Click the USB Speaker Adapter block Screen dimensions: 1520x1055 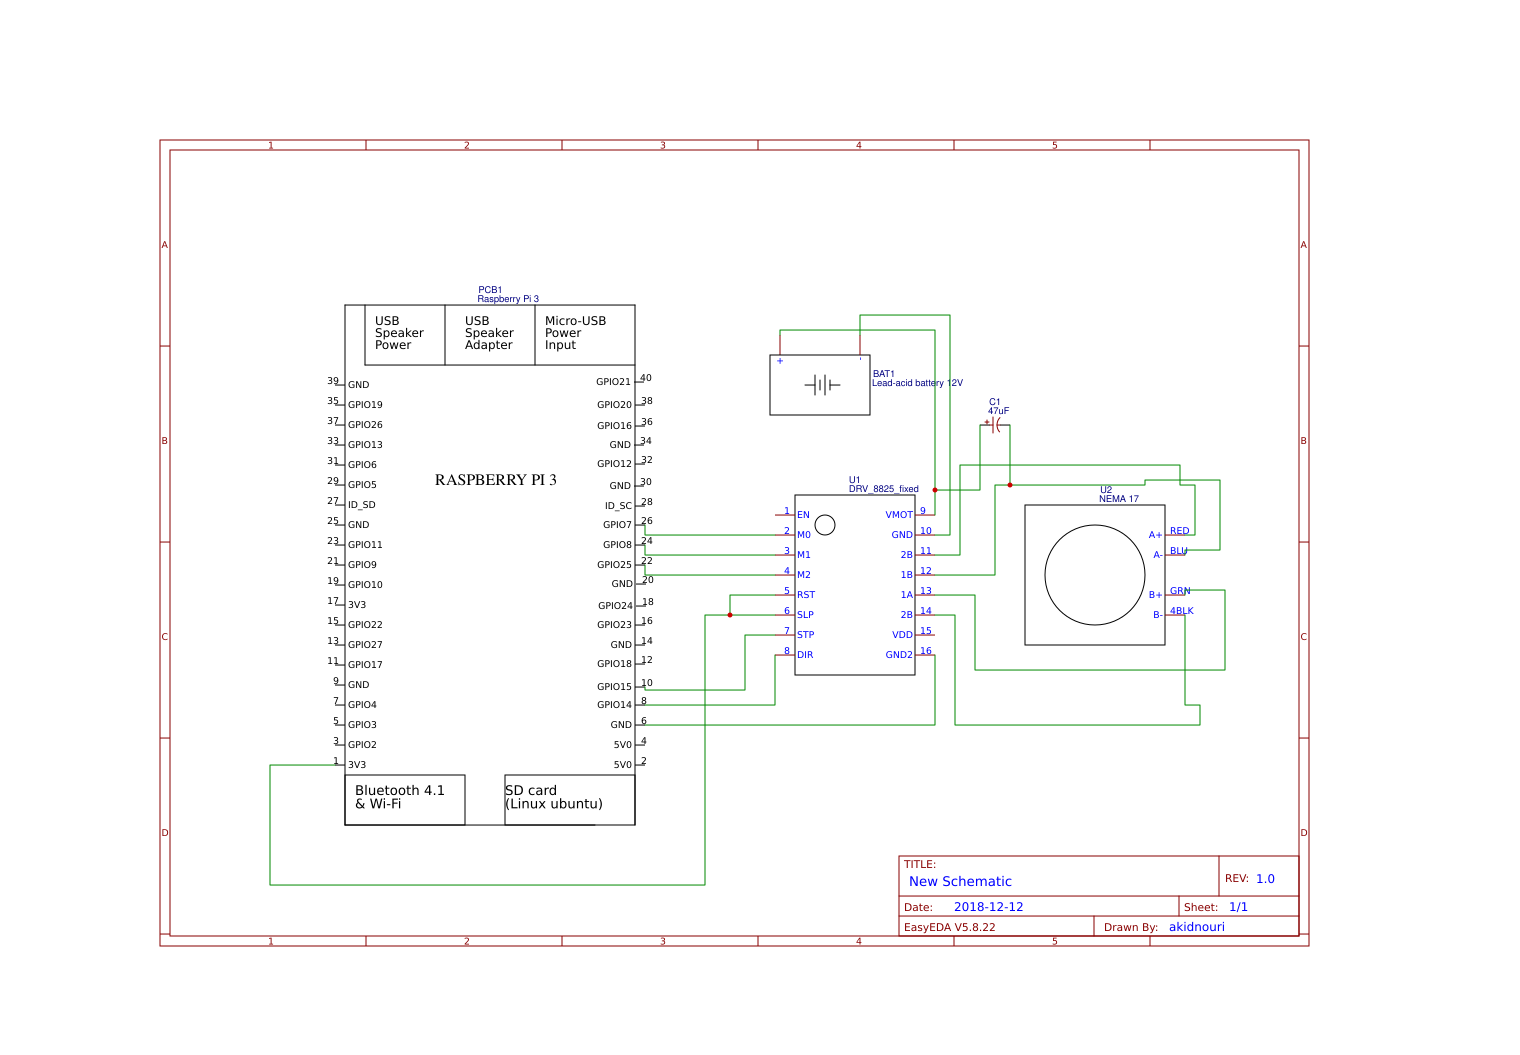489,334
